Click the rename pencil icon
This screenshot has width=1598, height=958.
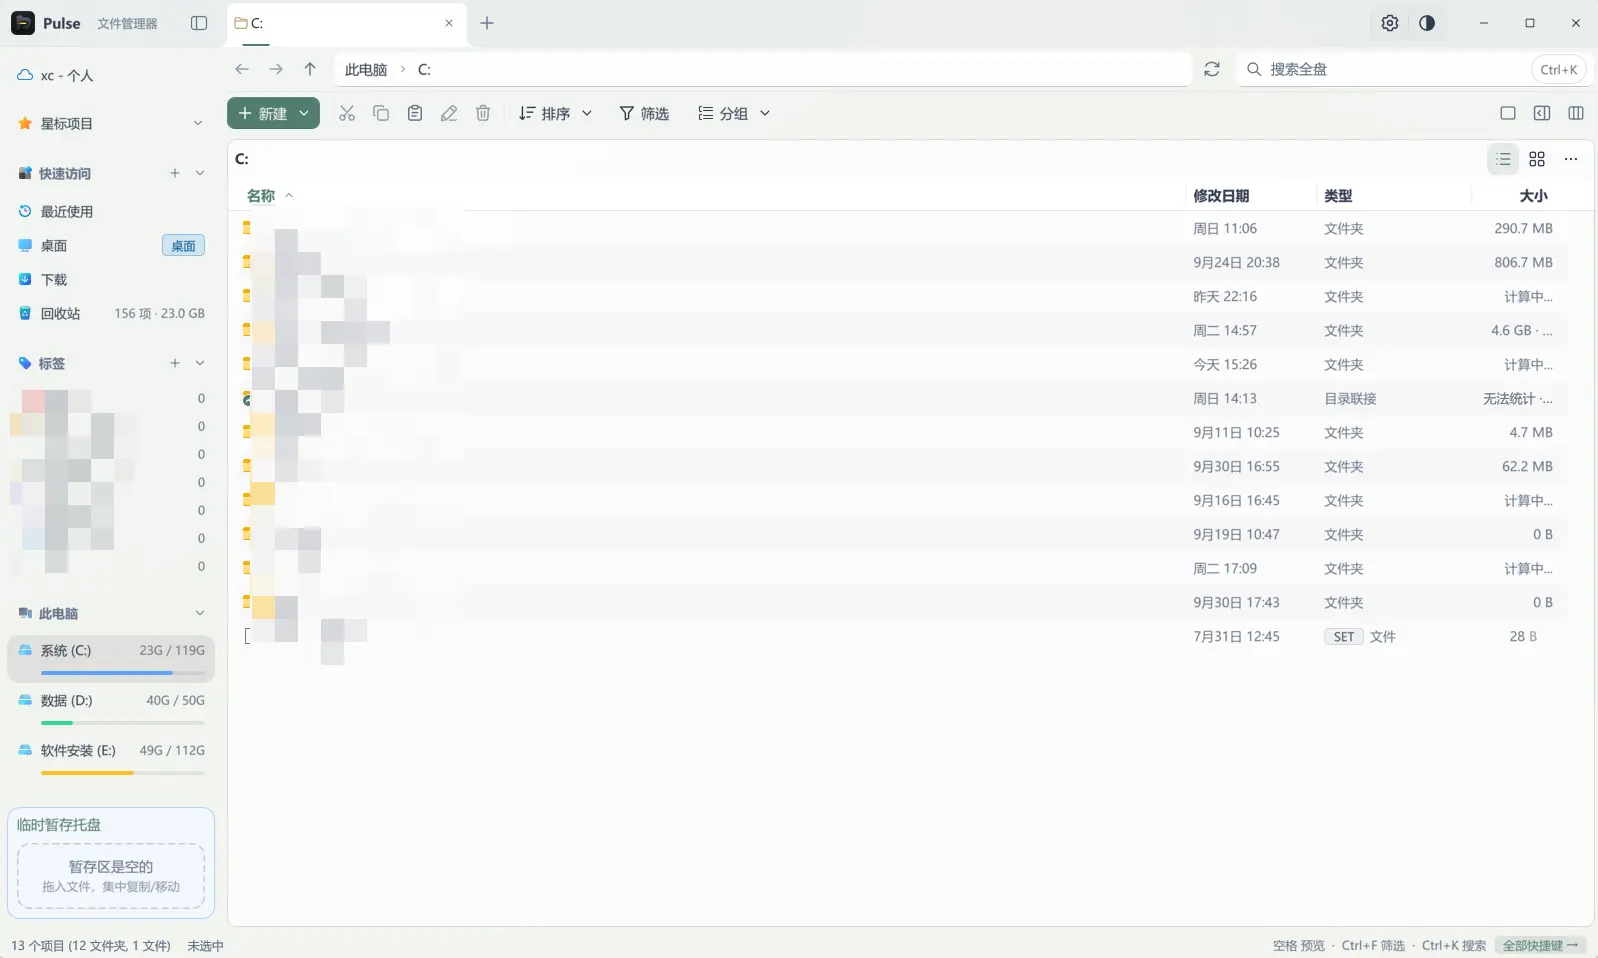coord(449,113)
